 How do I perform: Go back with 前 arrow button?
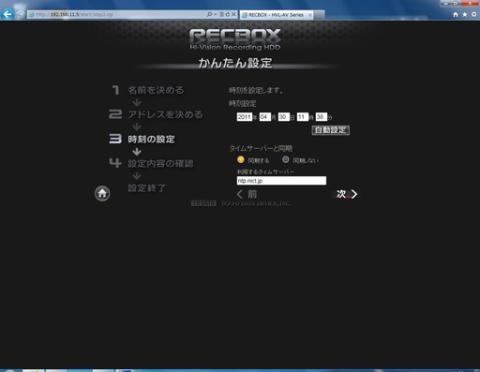[247, 194]
